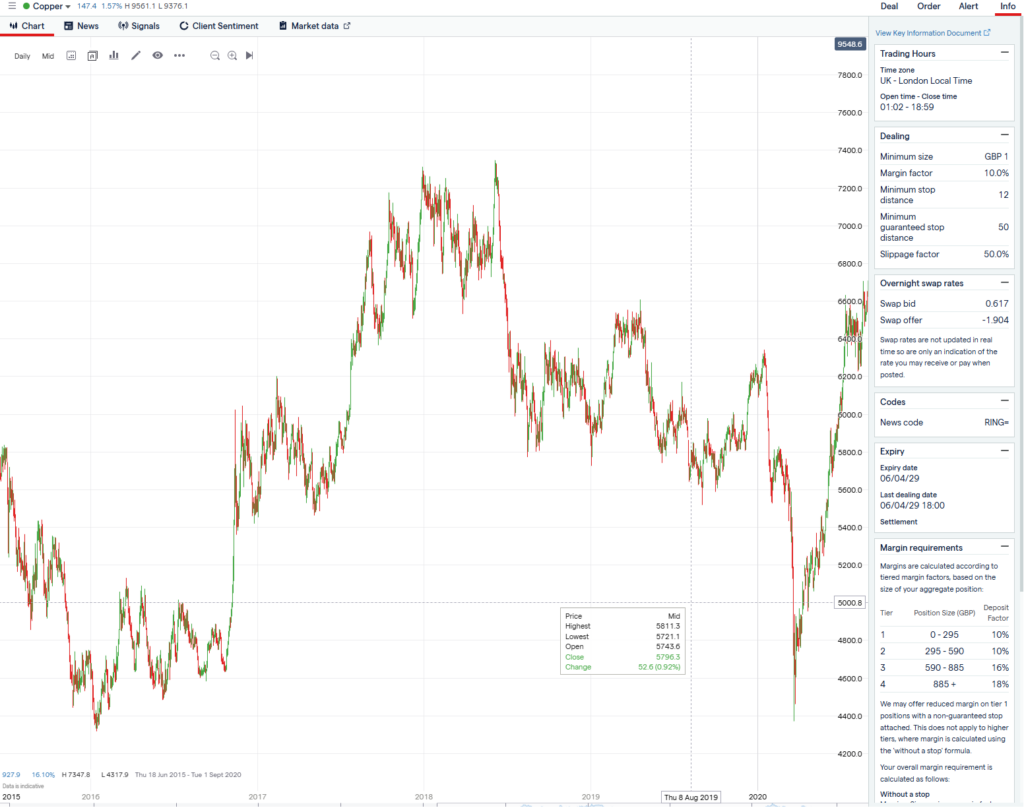The width and height of the screenshot is (1024, 808).
Task: Jump to the latest chart data
Action: coord(249,56)
